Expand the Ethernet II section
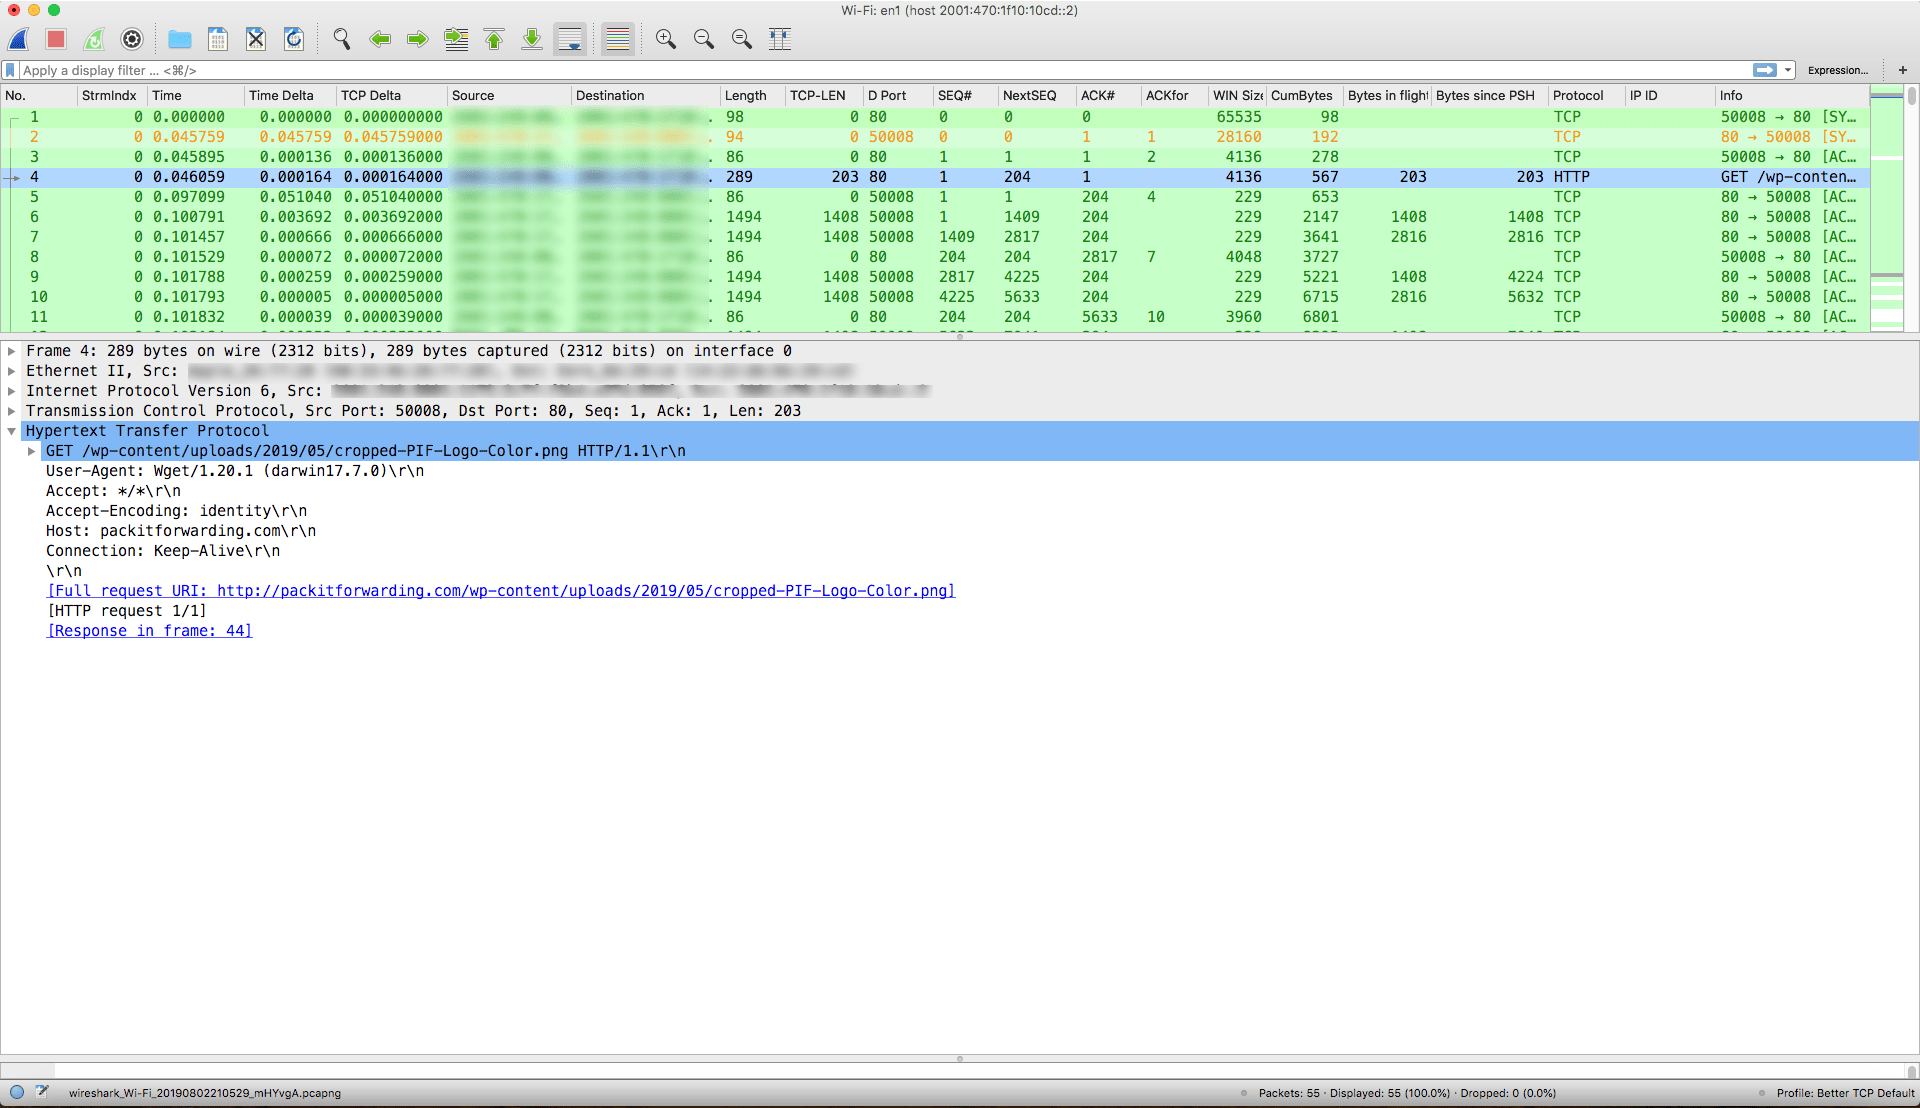This screenshot has height=1108, width=1920. tap(12, 371)
